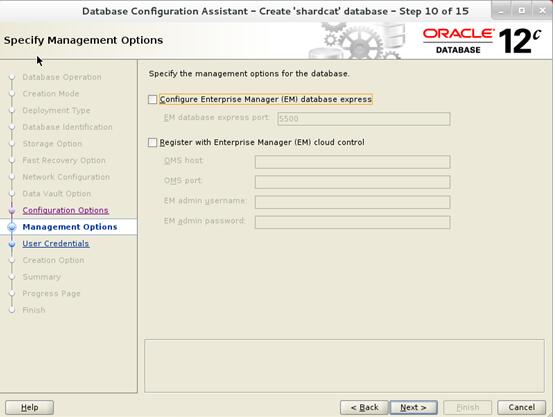Click the Management Options step bullet icon
This screenshot has height=417, width=555.
(x=12, y=227)
